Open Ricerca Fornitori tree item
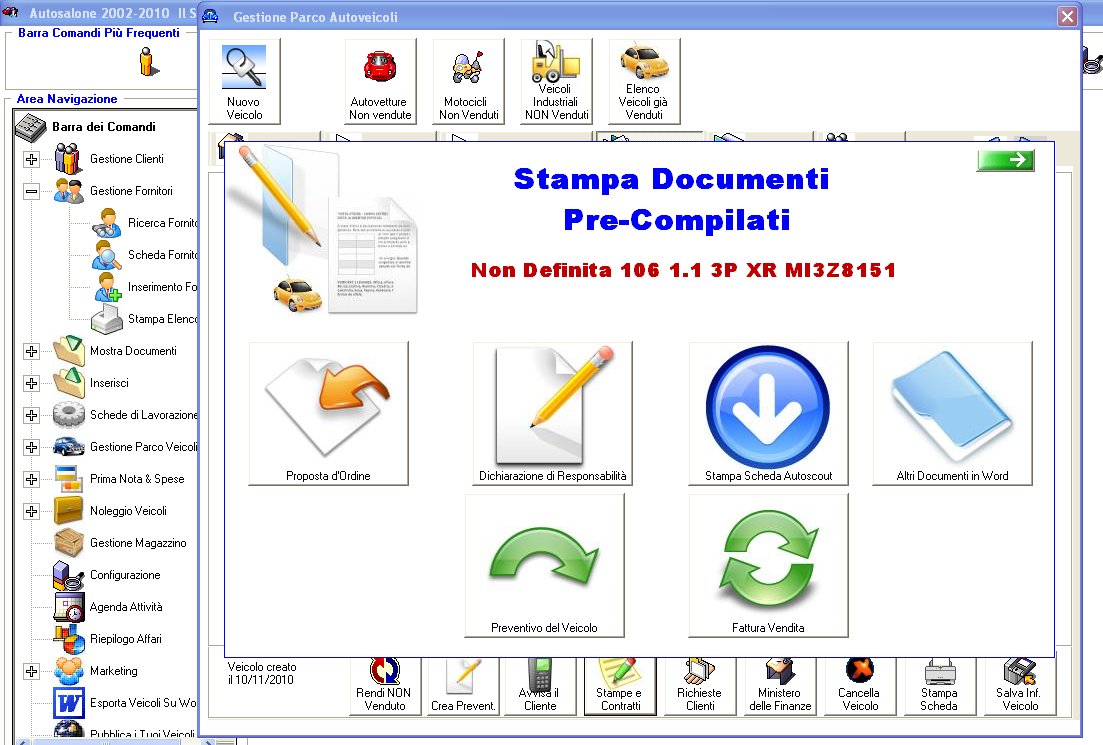The width and height of the screenshot is (1103, 745). (162, 223)
